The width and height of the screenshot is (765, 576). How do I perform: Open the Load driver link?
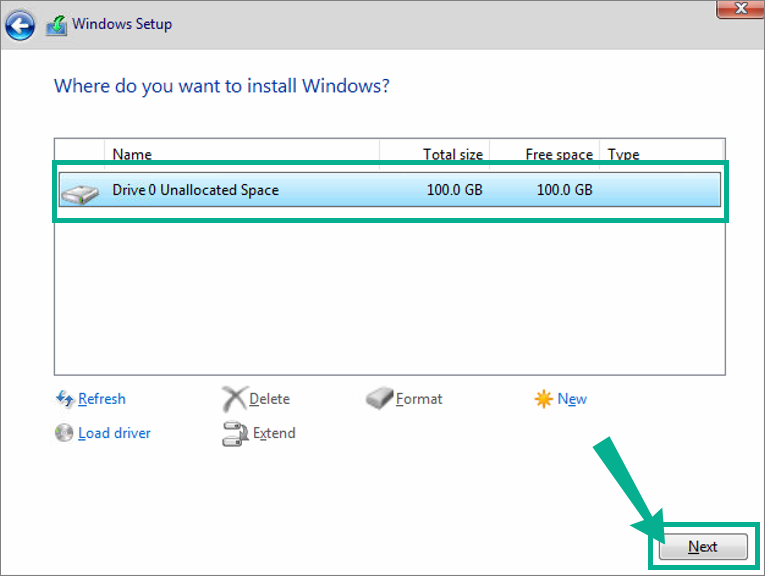pyautogui.click(x=114, y=433)
